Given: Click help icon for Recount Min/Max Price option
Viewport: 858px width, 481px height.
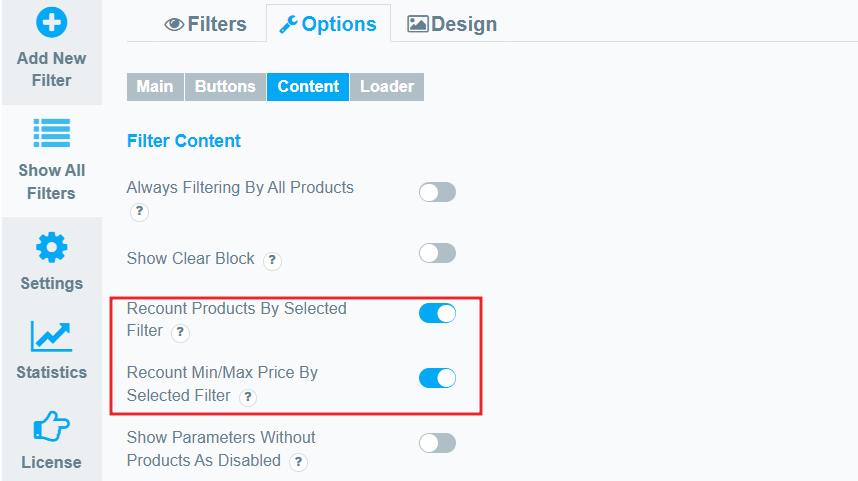Looking at the screenshot, I should click(x=248, y=397).
